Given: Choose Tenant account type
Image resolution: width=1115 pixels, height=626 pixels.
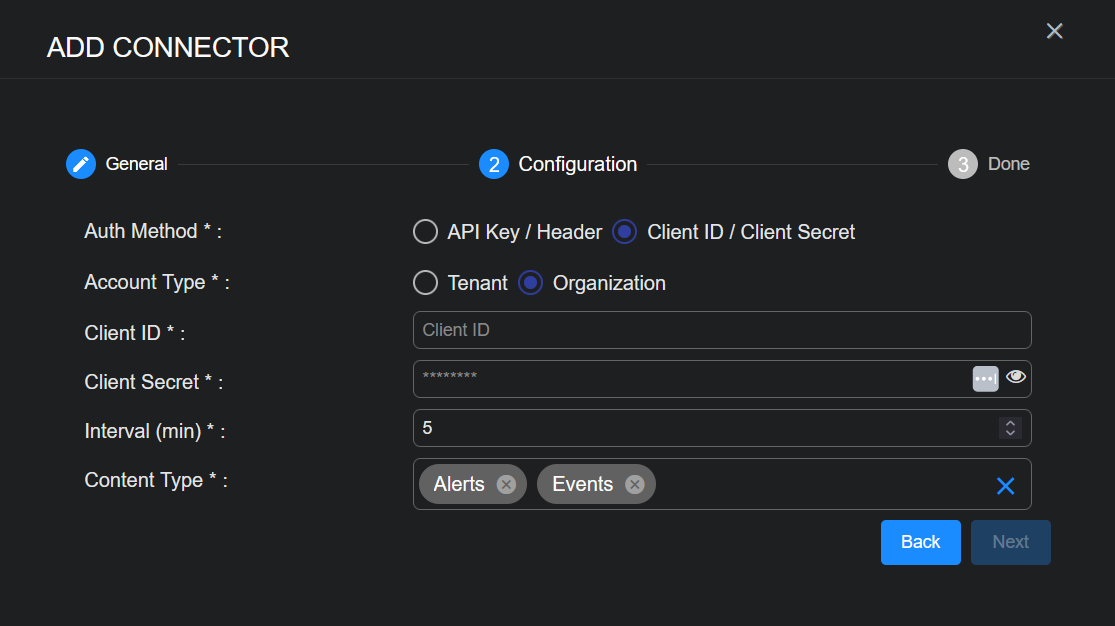Looking at the screenshot, I should (x=426, y=283).
